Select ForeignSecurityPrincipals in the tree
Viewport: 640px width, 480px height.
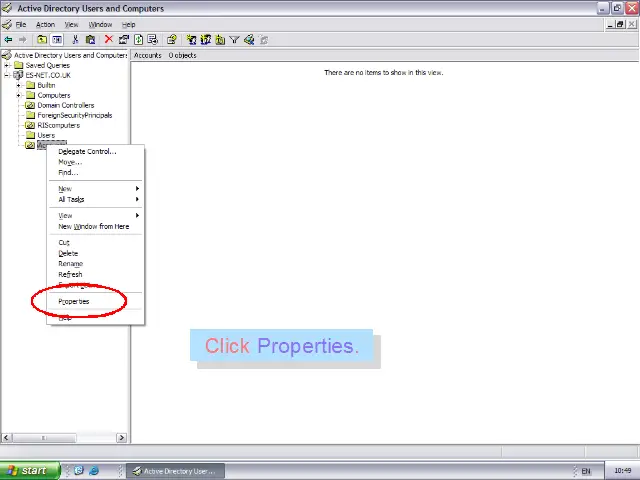pyautogui.click(x=75, y=115)
